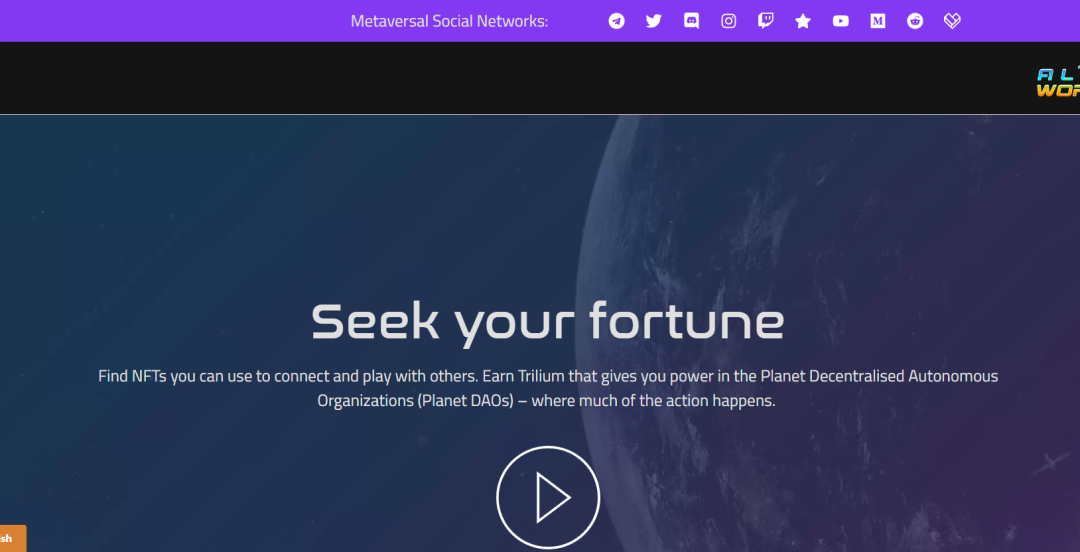The width and height of the screenshot is (1080, 552).
Task: Open the Telegram social link icon
Action: coord(616,21)
